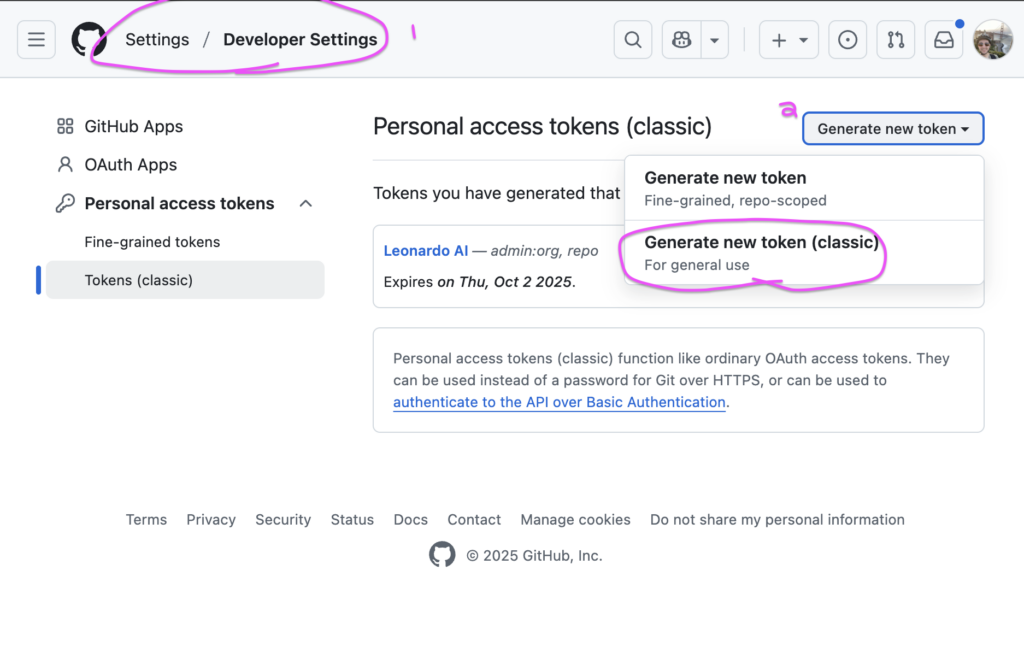Viewport: 1024px width, 647px height.
Task: Open the Status footer link
Action: 352,520
